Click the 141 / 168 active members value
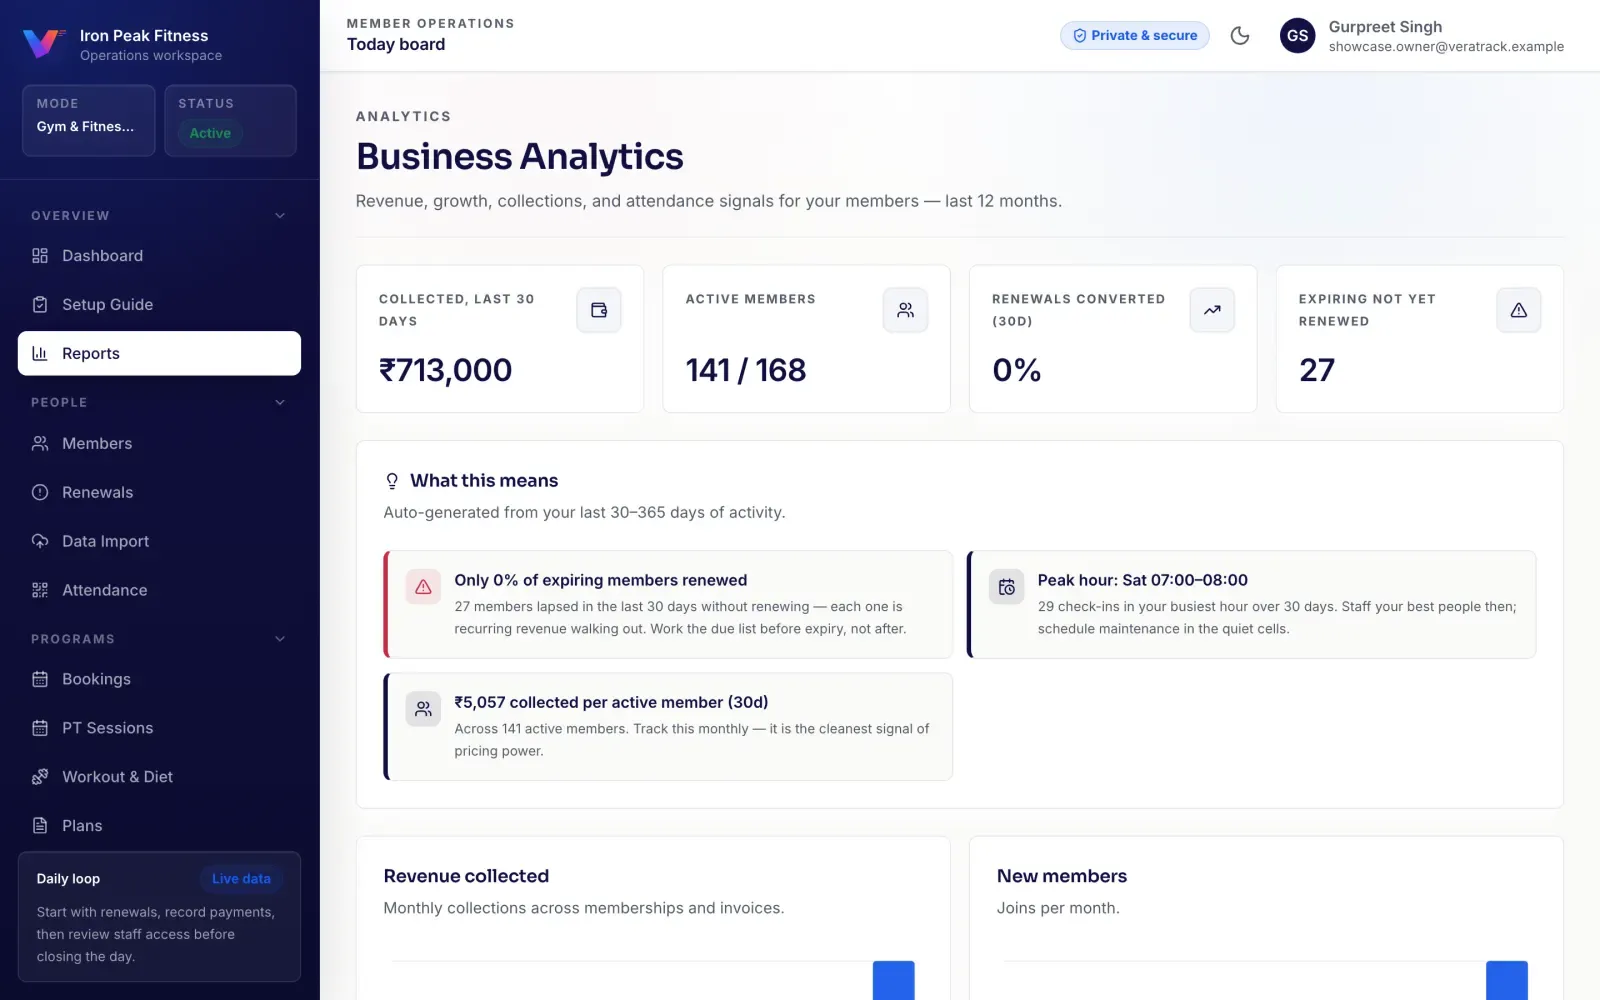Image resolution: width=1600 pixels, height=1000 pixels. pos(746,370)
